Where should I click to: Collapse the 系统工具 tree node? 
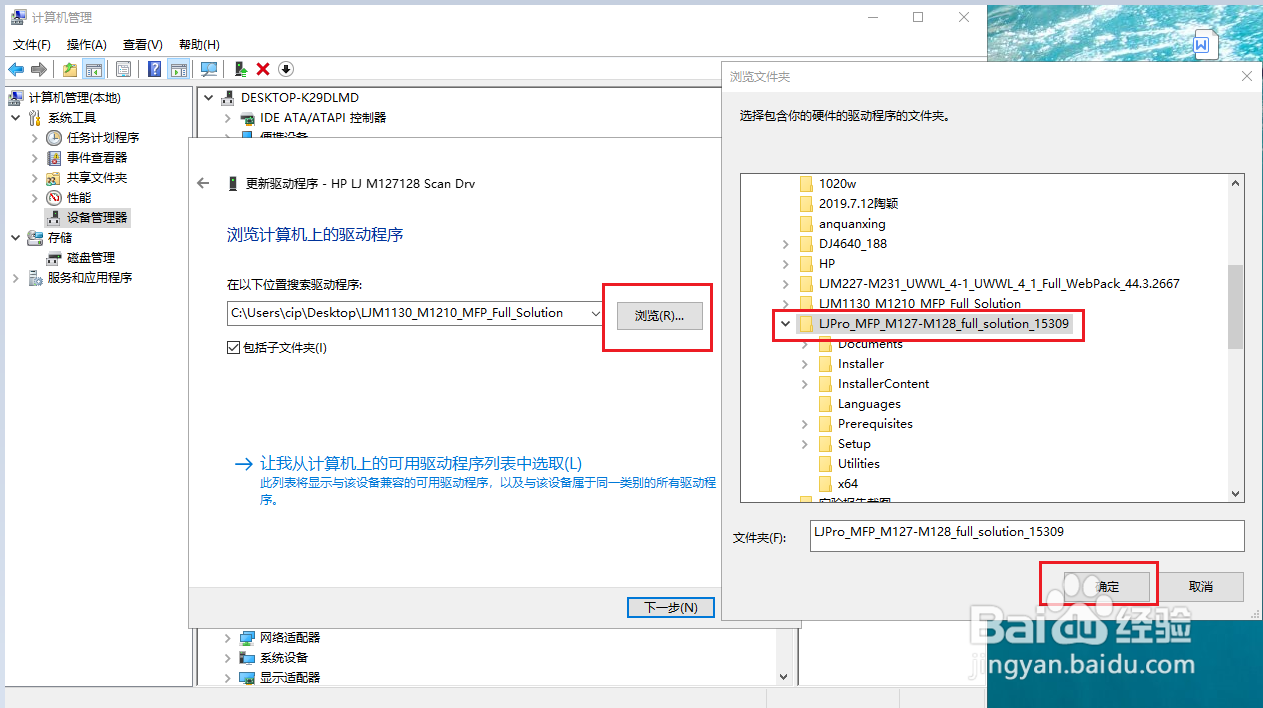[x=16, y=118]
